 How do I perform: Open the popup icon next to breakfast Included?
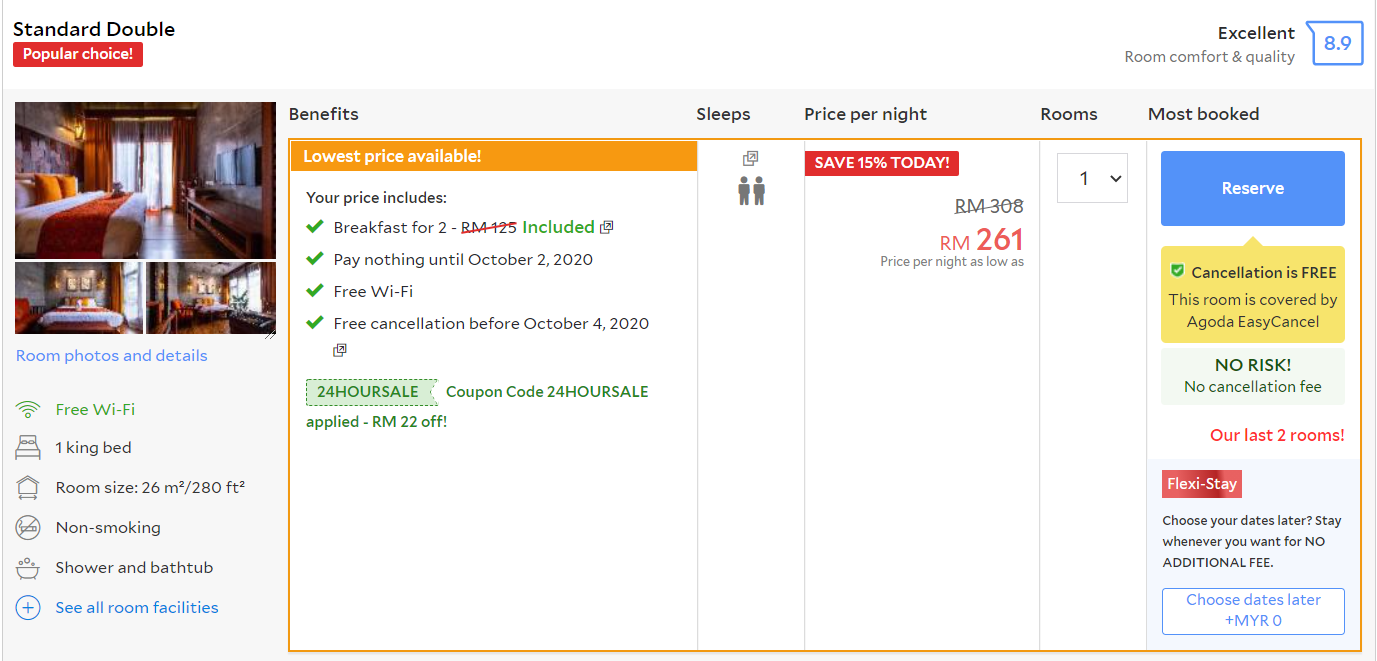coord(606,227)
